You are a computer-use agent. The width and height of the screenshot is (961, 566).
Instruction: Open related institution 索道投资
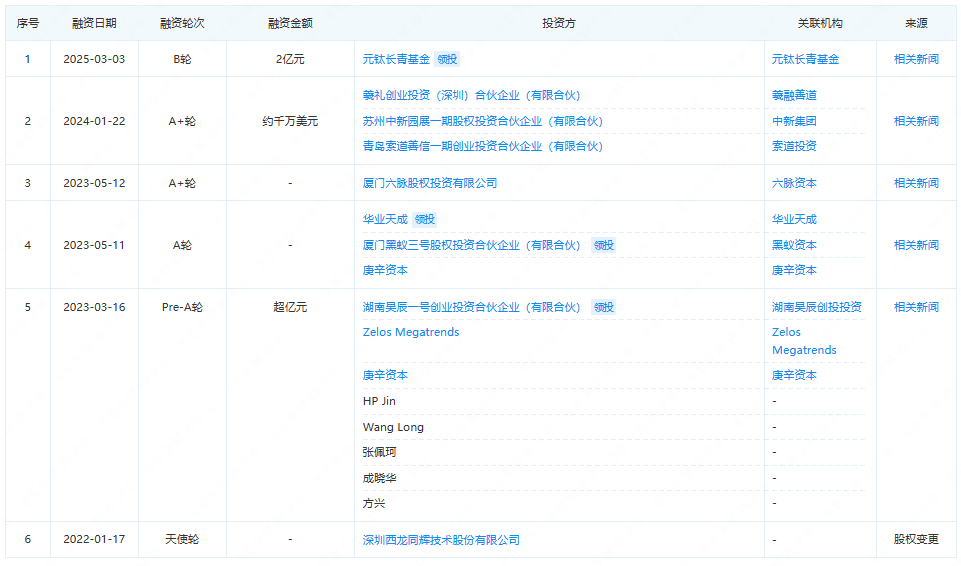794,146
